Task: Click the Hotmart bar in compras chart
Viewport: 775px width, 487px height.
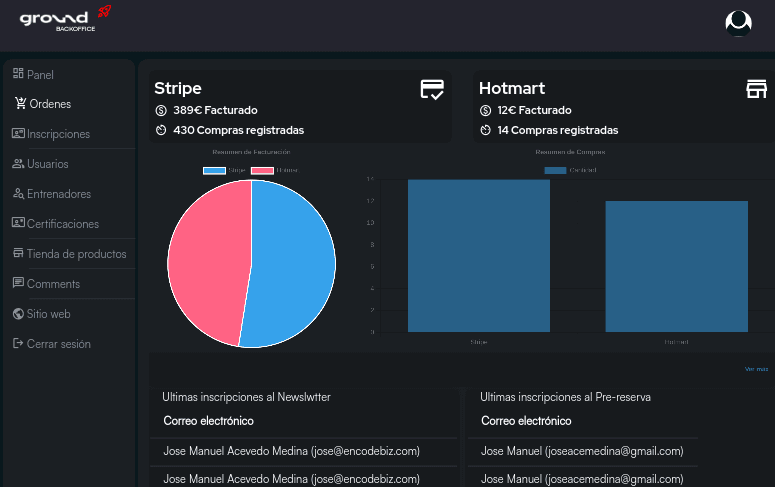Action: 677,266
